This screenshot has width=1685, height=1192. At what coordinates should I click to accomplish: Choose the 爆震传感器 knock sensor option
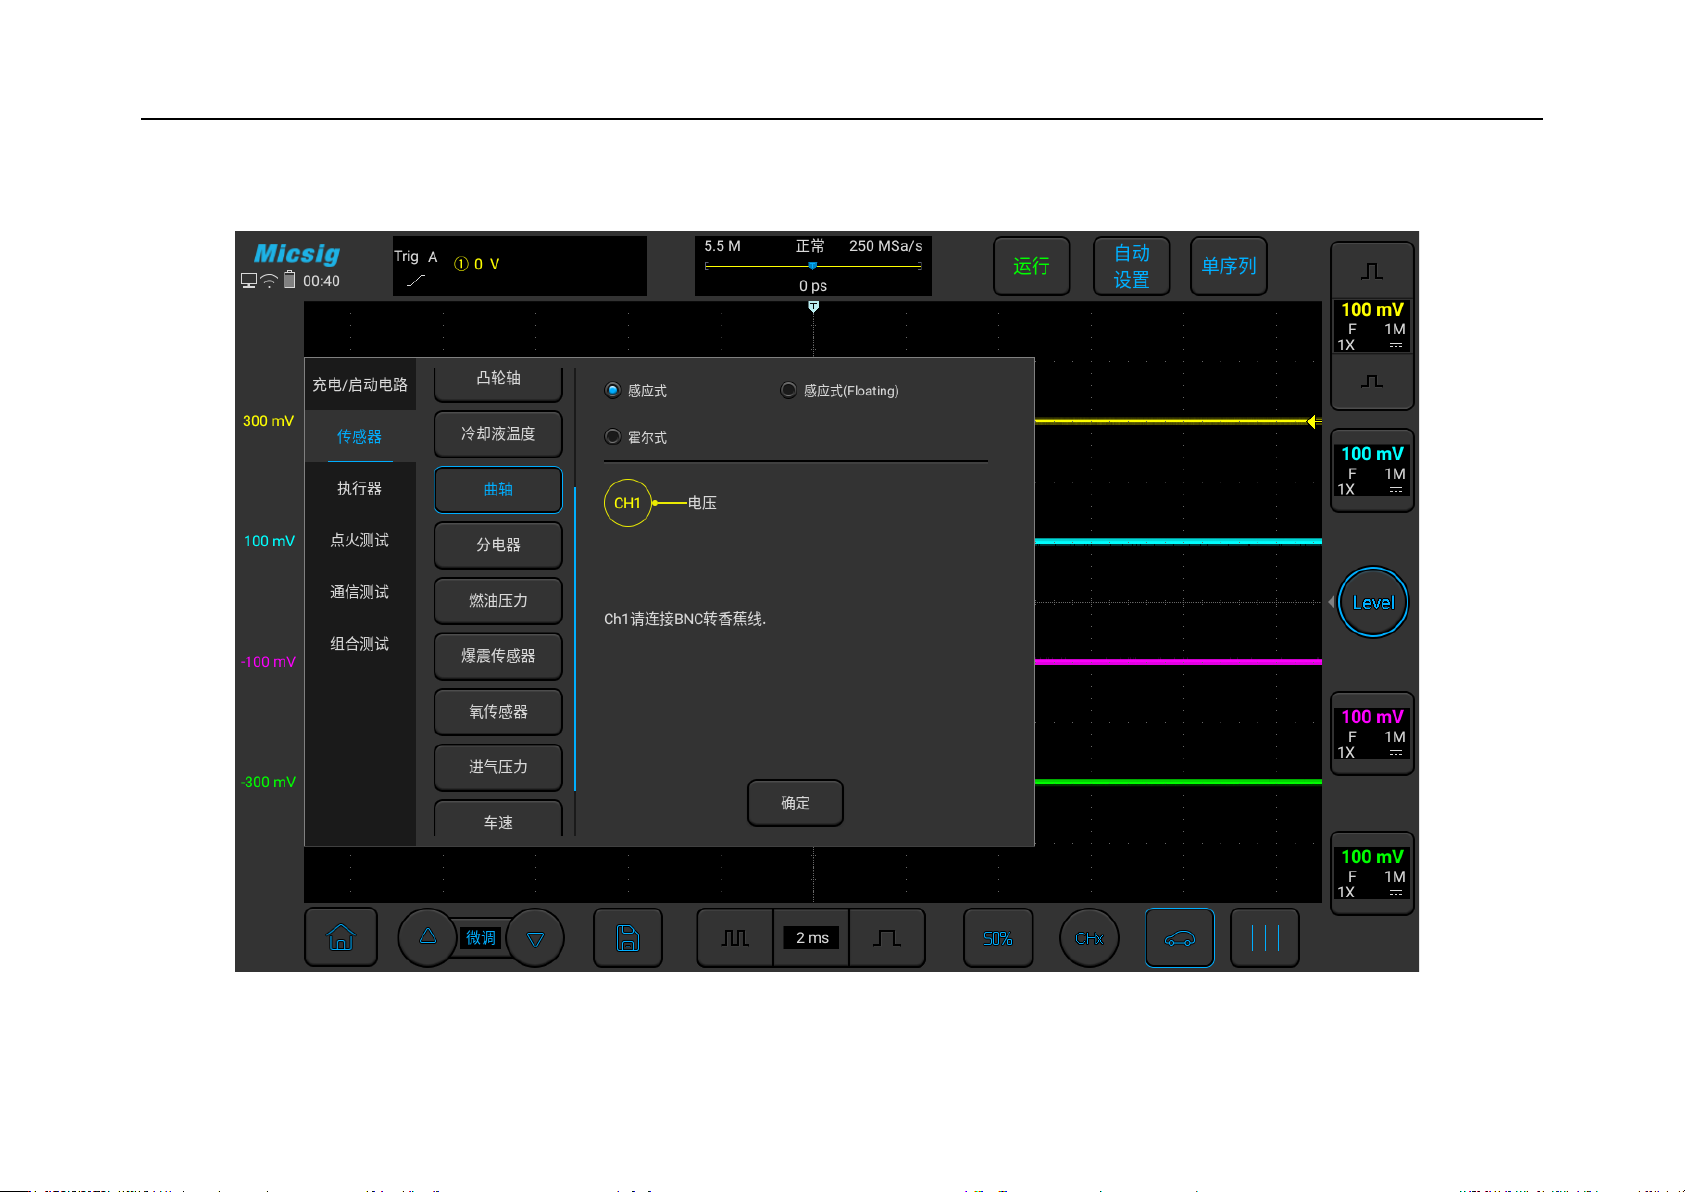tap(498, 656)
